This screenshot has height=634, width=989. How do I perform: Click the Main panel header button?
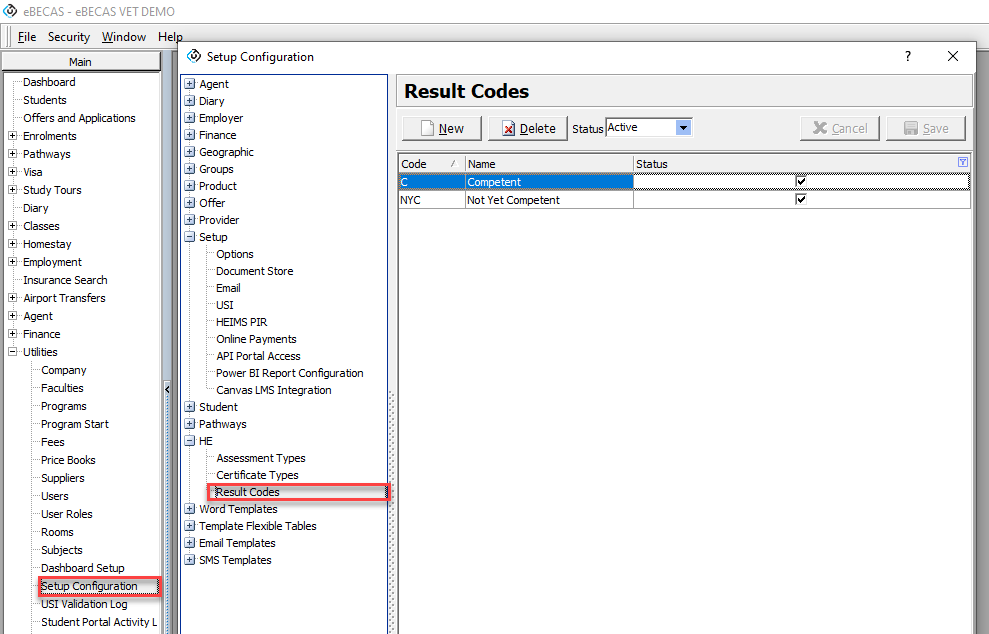click(x=80, y=62)
